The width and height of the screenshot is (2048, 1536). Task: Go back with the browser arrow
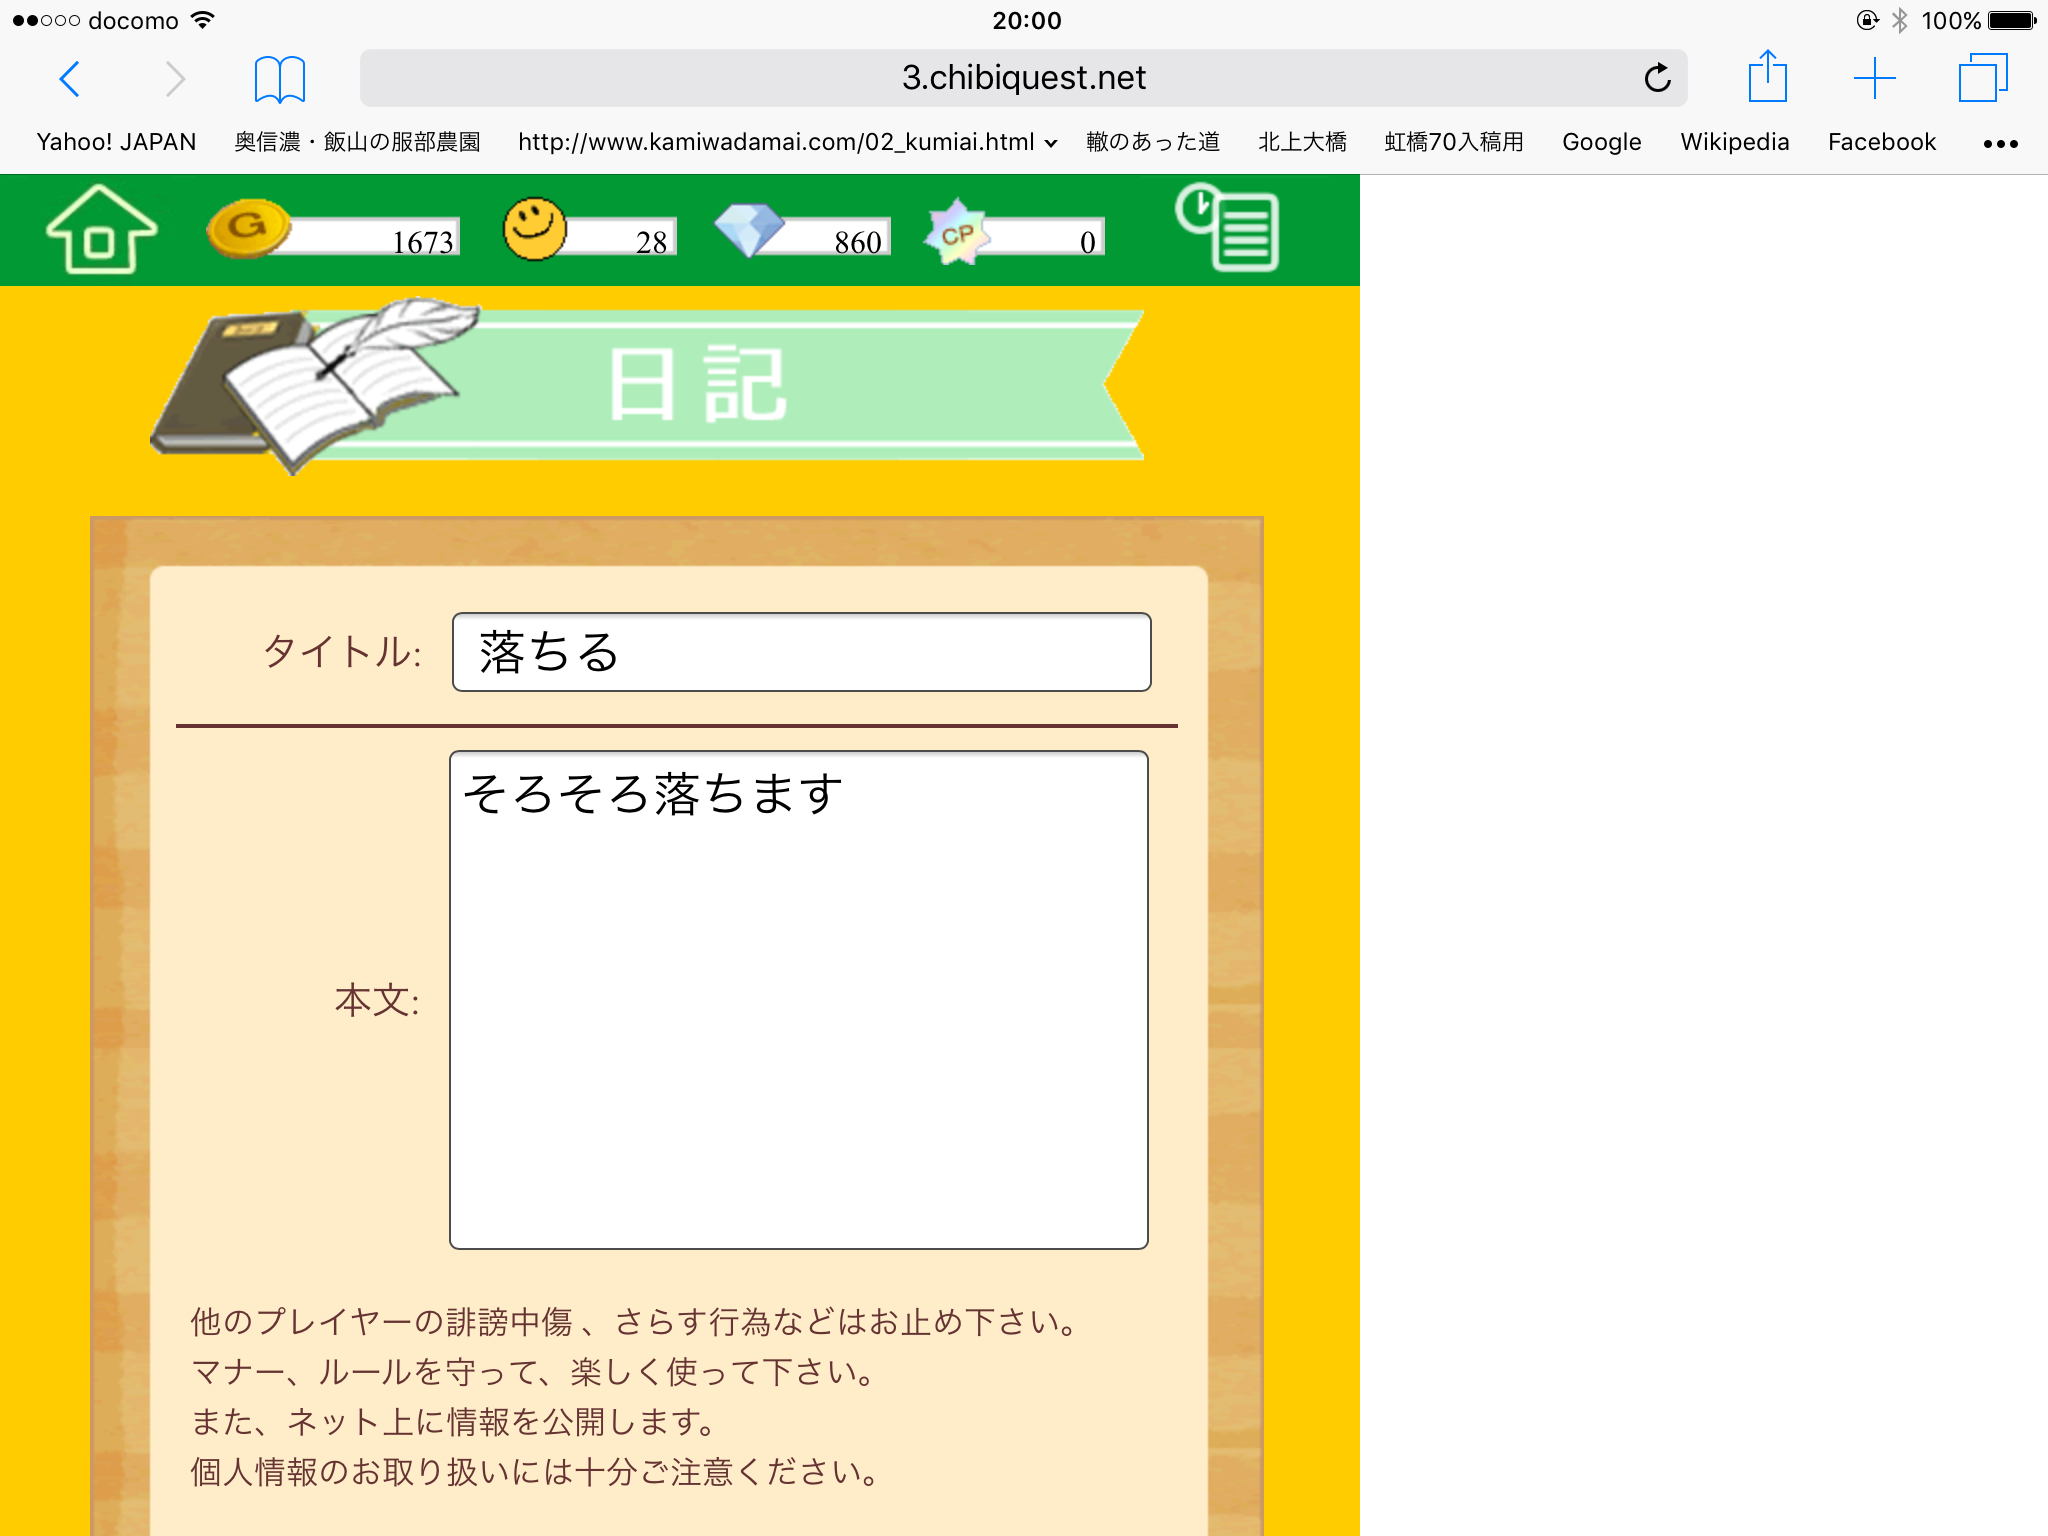[x=70, y=79]
